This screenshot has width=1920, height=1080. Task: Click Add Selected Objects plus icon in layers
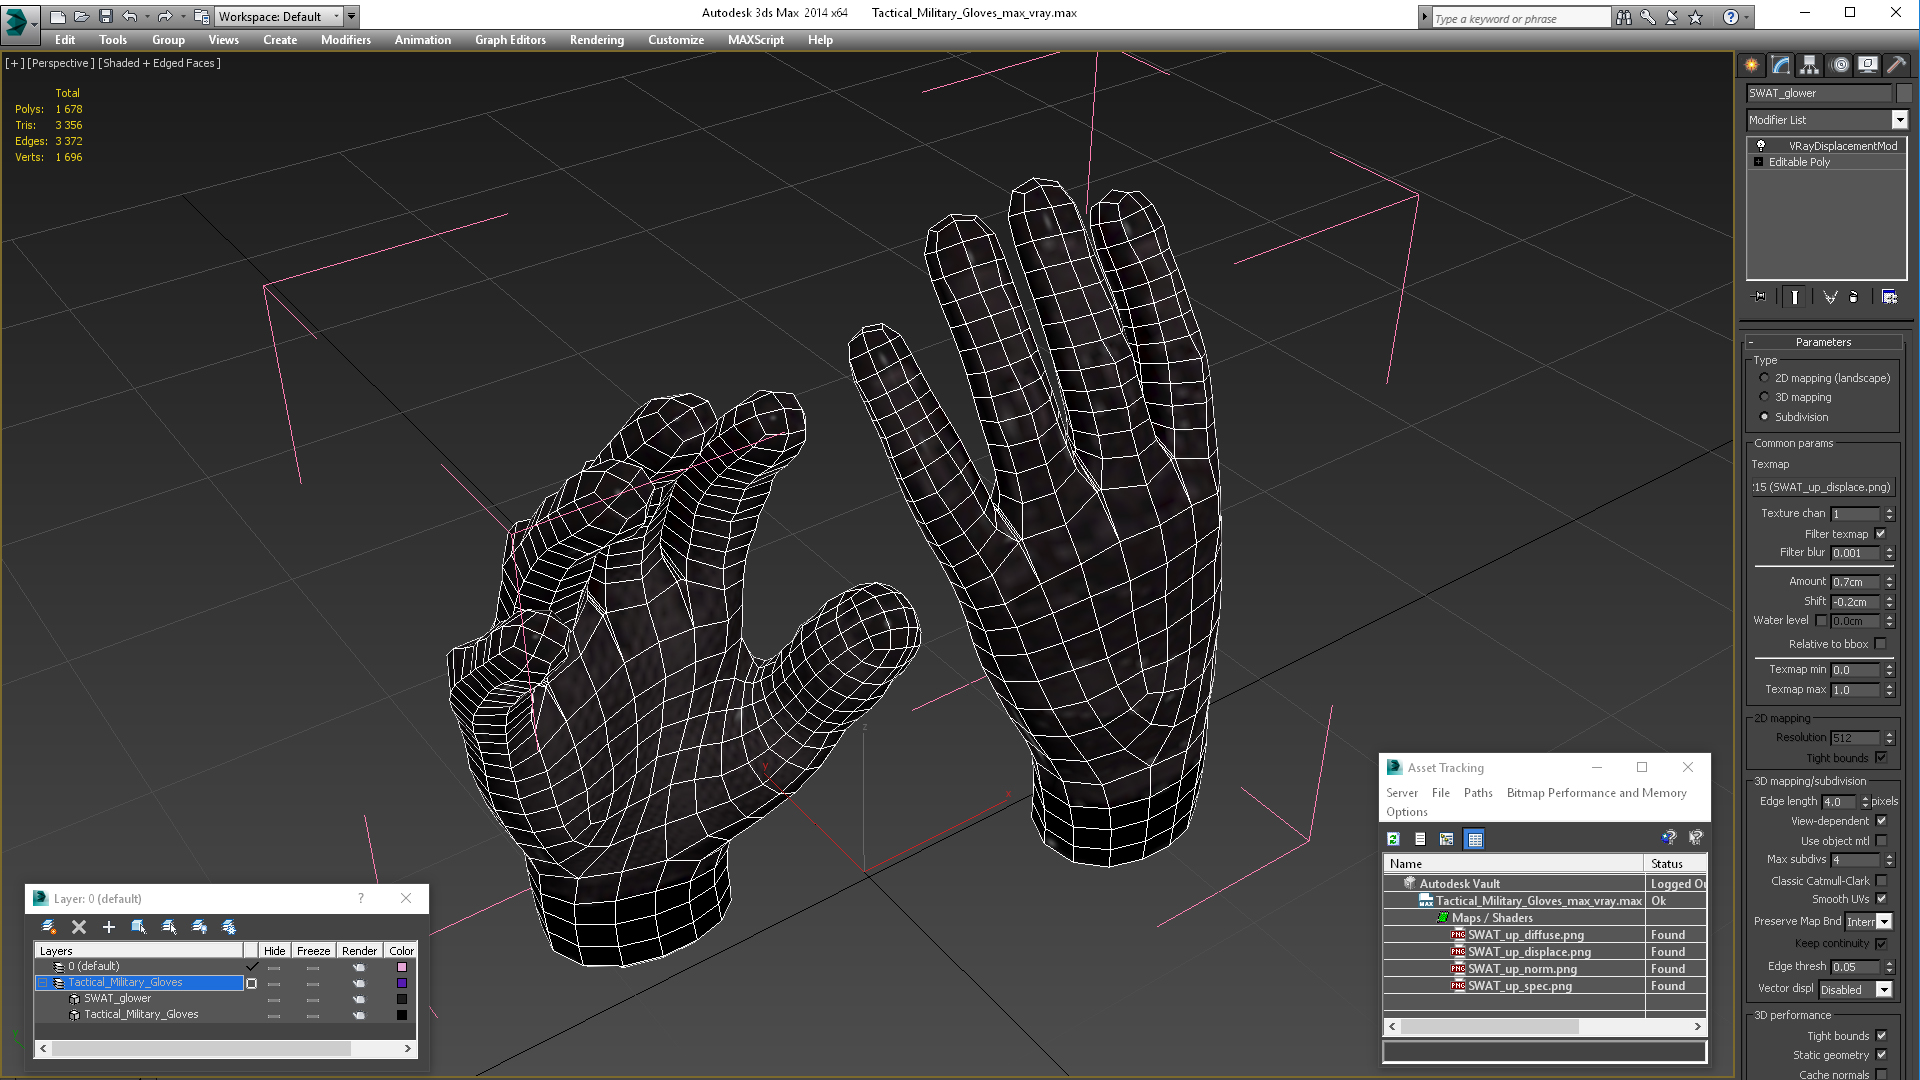(x=109, y=927)
